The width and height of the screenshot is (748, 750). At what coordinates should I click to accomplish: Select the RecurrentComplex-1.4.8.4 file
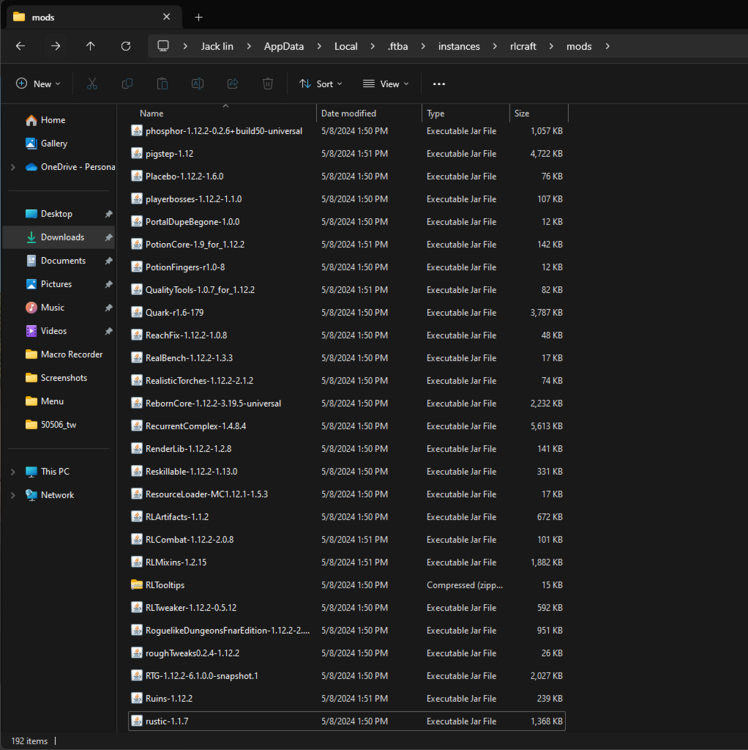347,426
